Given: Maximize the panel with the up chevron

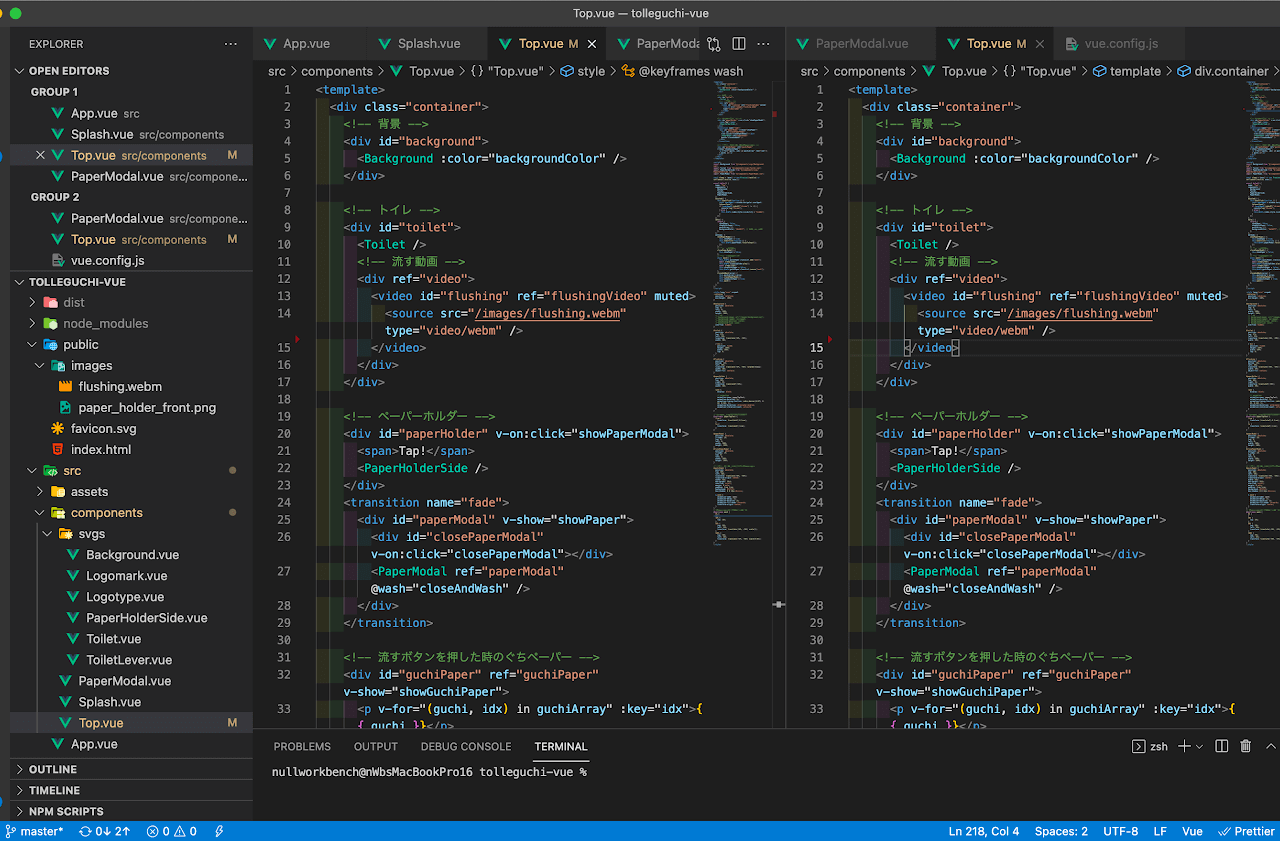Looking at the screenshot, I should coord(1270,746).
